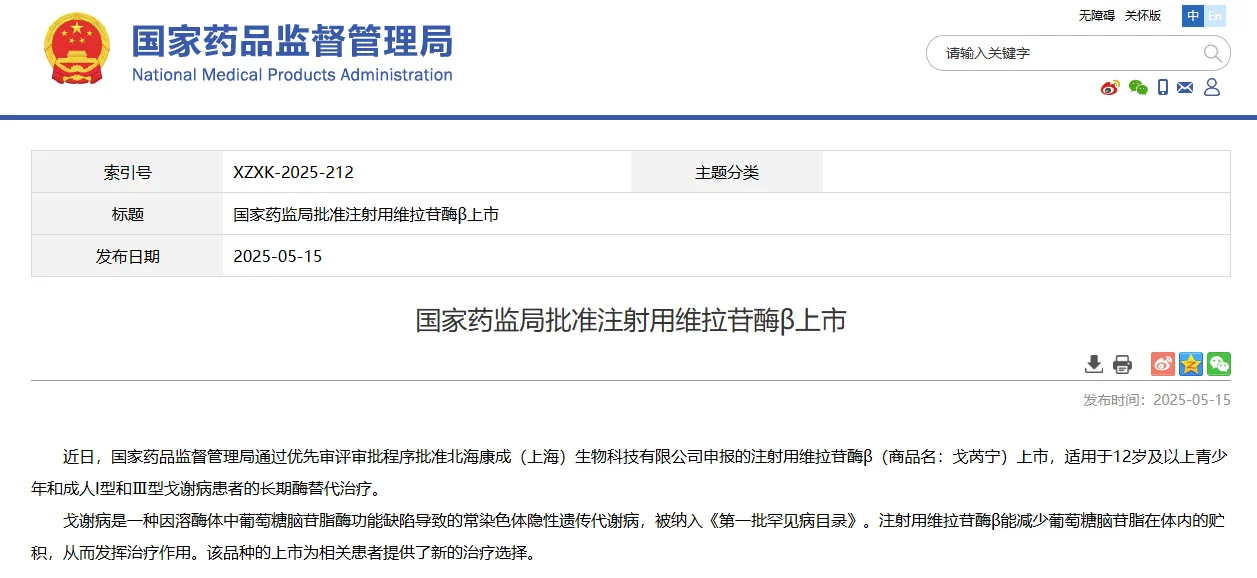Click the email envelope icon
This screenshot has width=1257, height=578.
[x=1185, y=88]
